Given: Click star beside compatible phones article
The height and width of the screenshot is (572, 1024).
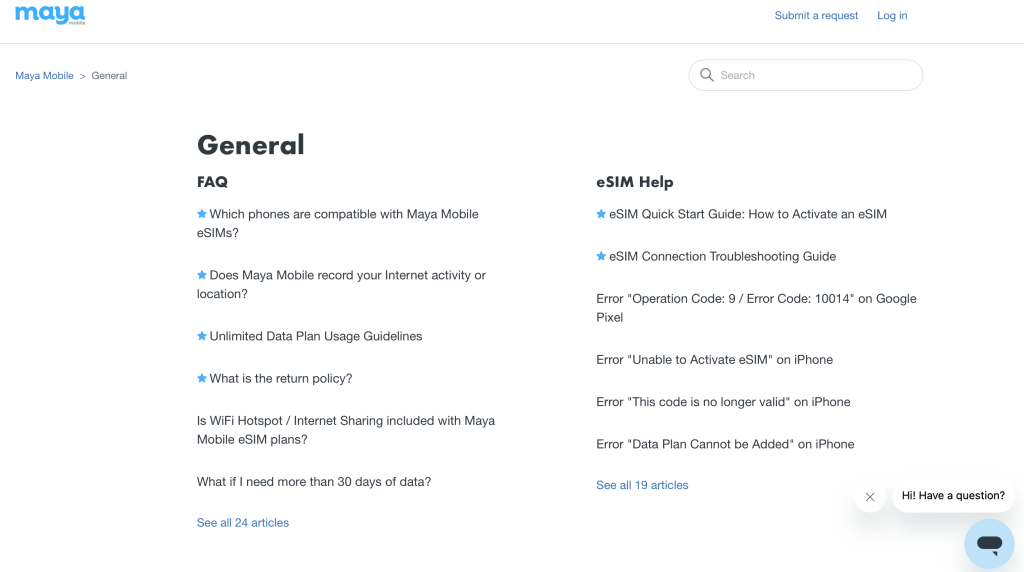Looking at the screenshot, I should 202,214.
